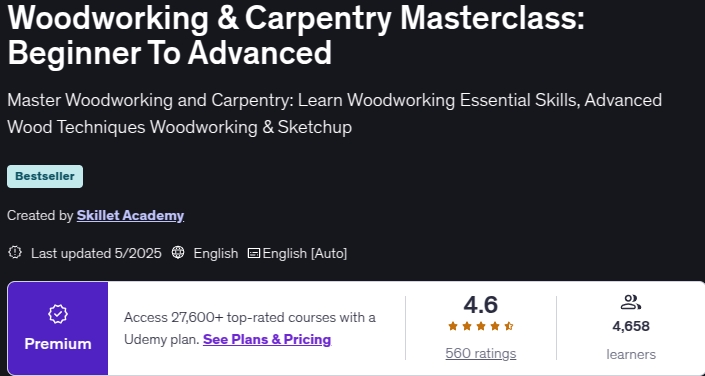705x376 pixels.
Task: Click the English language label
Action: click(216, 254)
